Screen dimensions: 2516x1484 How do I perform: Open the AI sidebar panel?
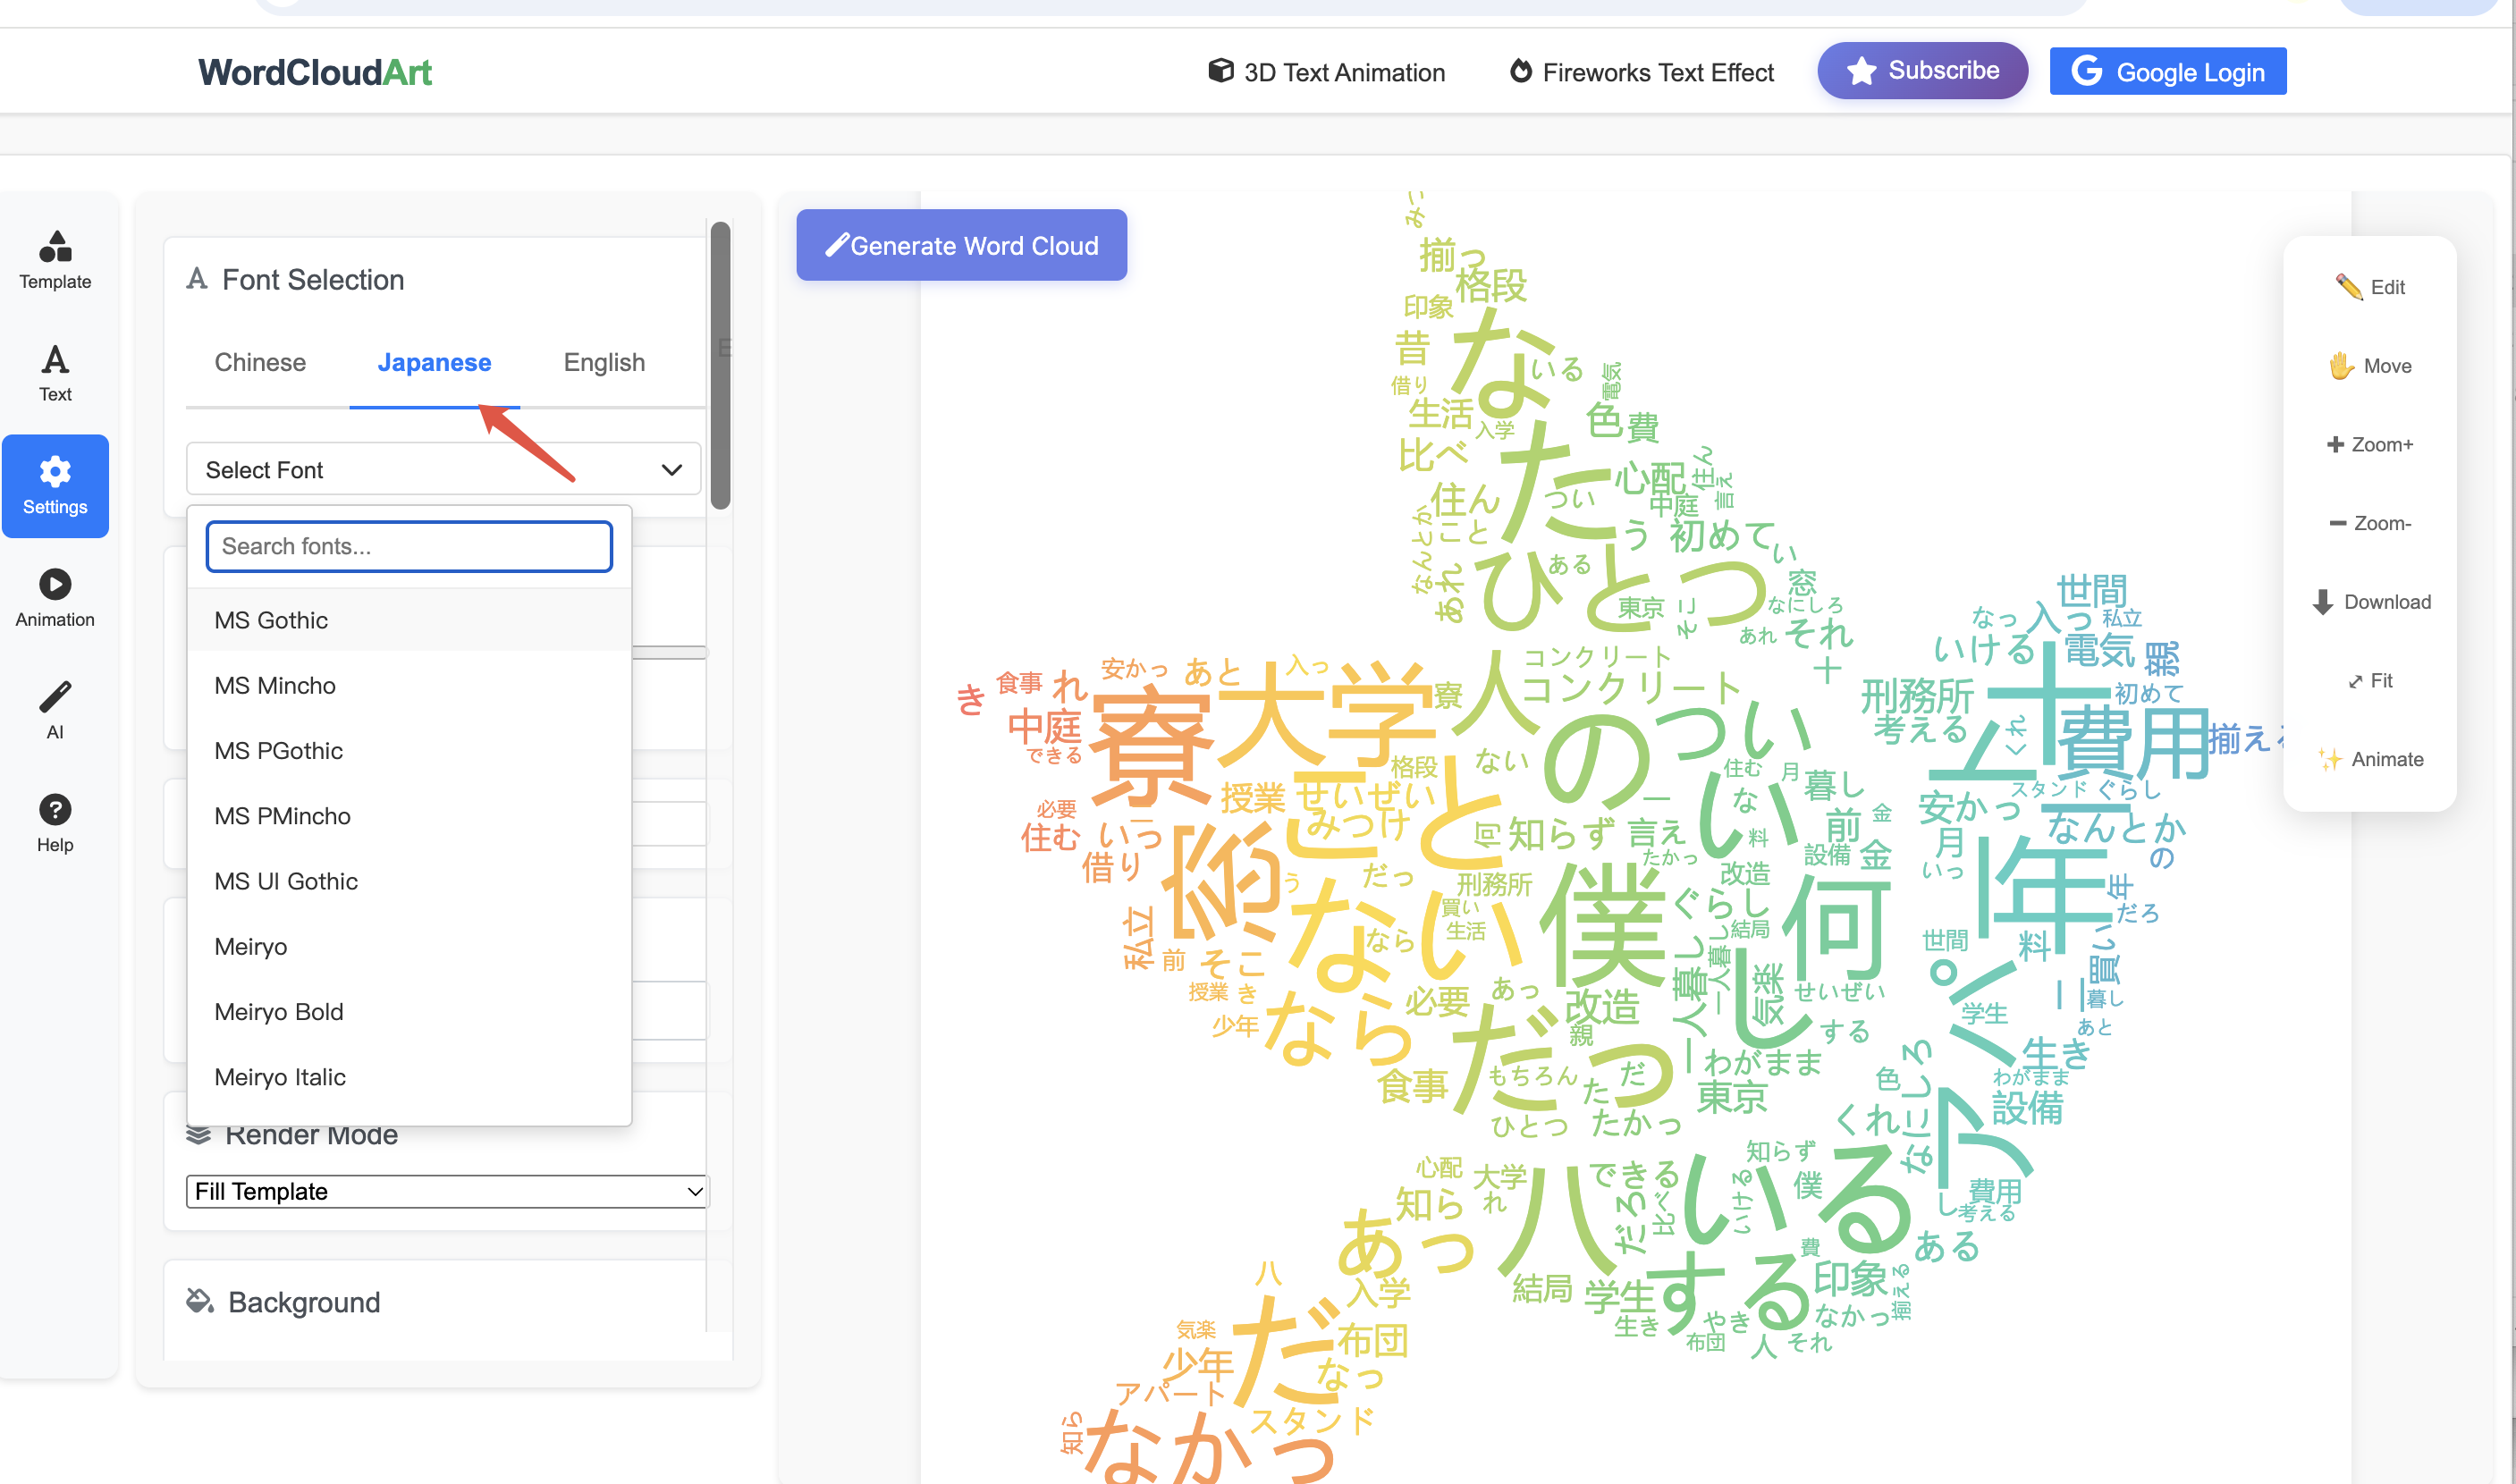point(55,710)
